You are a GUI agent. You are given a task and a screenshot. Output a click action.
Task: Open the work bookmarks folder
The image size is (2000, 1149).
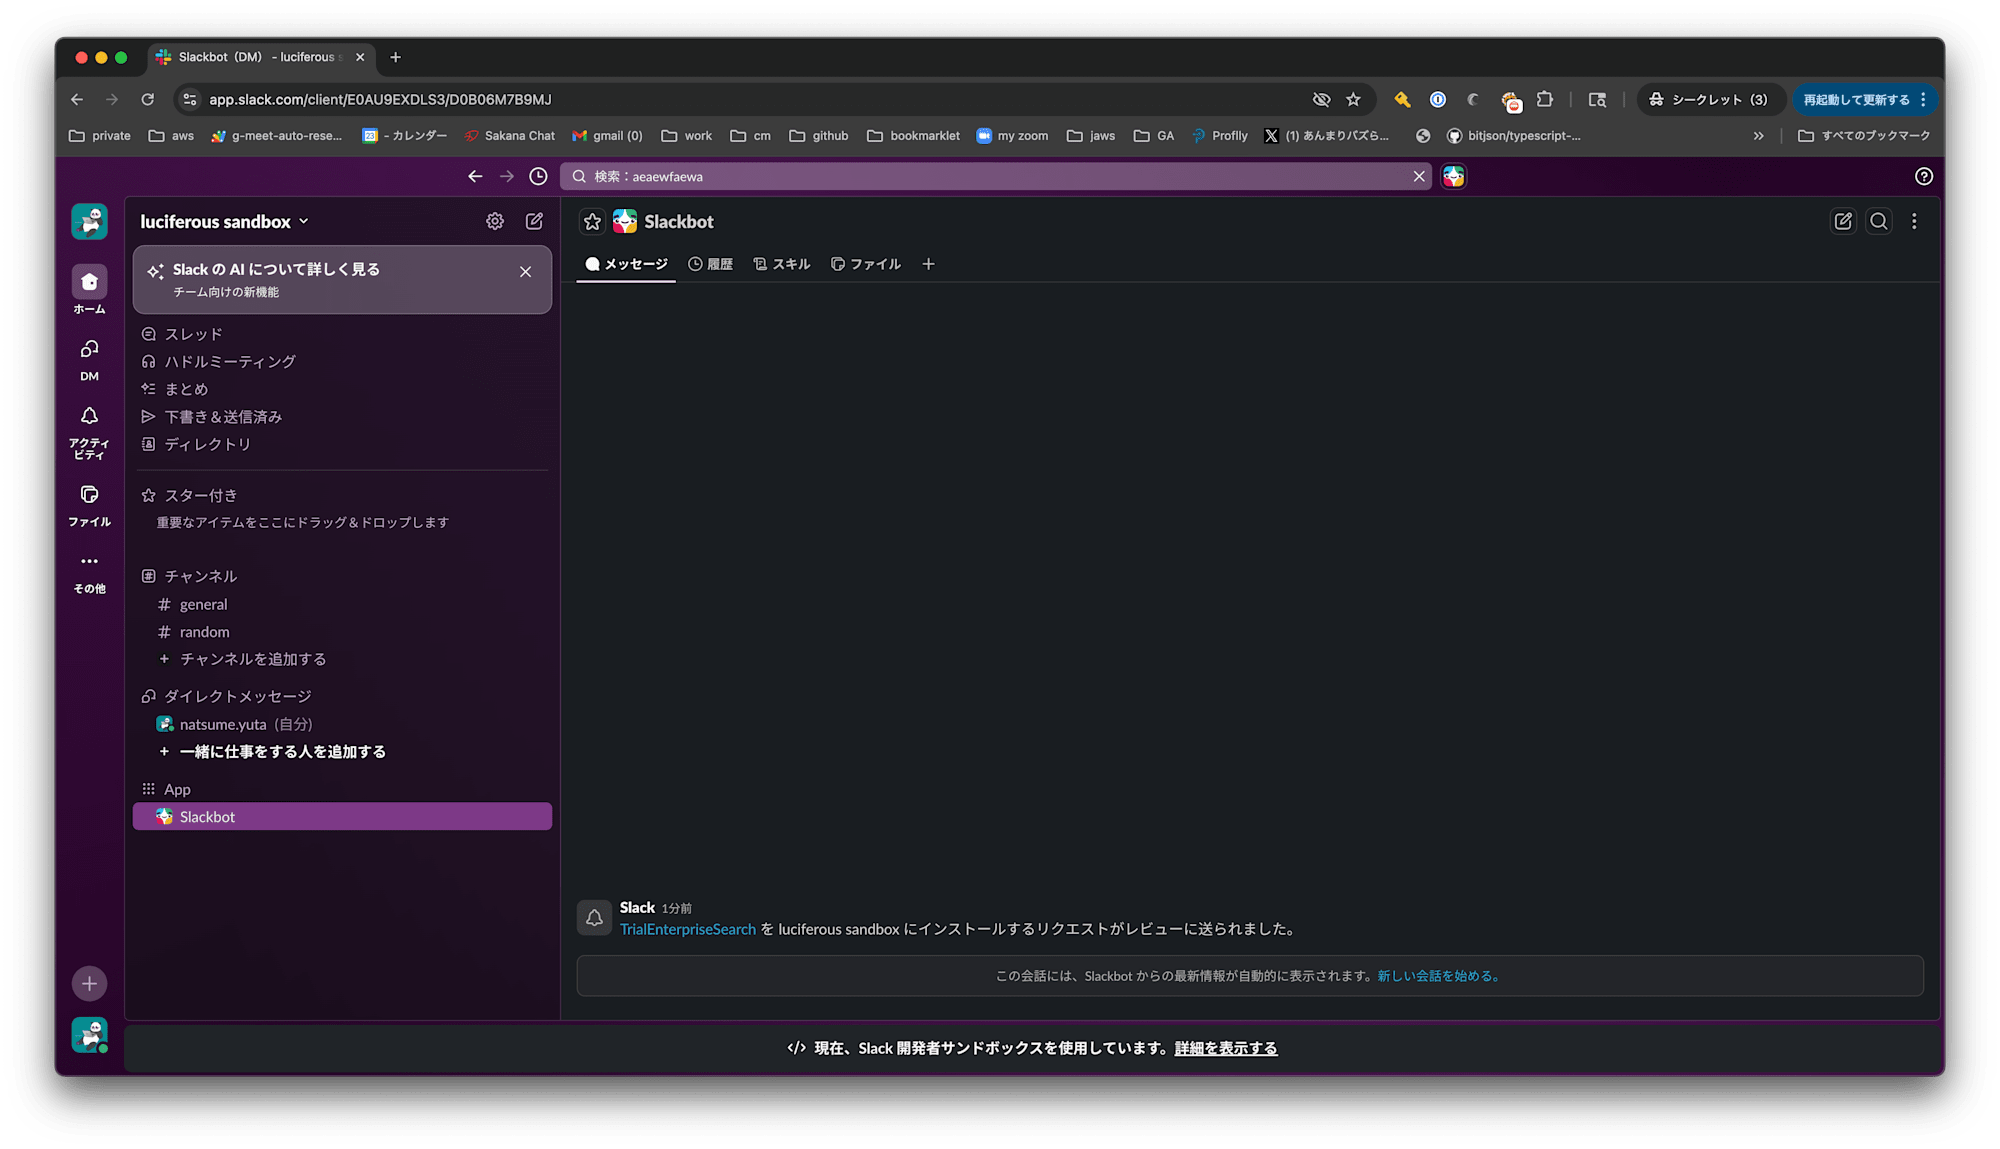coord(687,136)
